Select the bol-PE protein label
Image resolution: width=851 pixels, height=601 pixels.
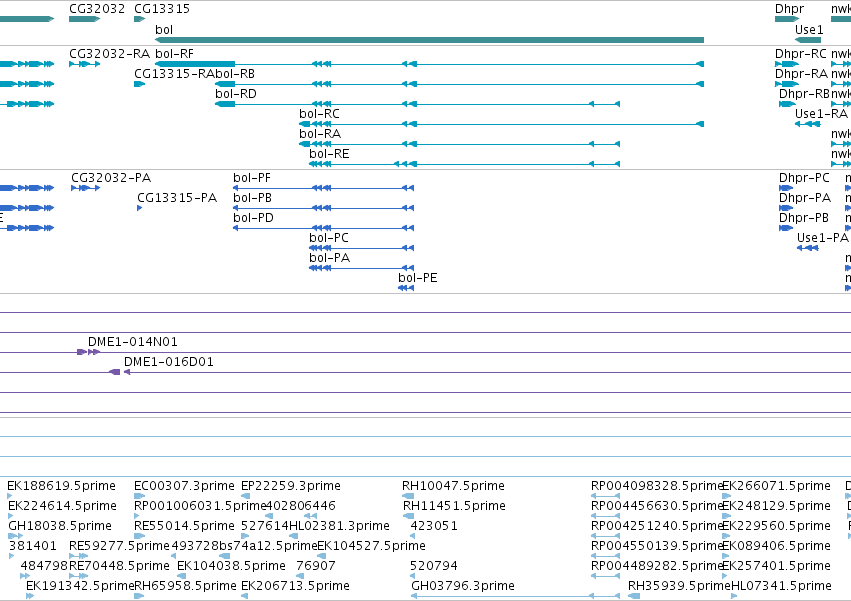(x=417, y=278)
